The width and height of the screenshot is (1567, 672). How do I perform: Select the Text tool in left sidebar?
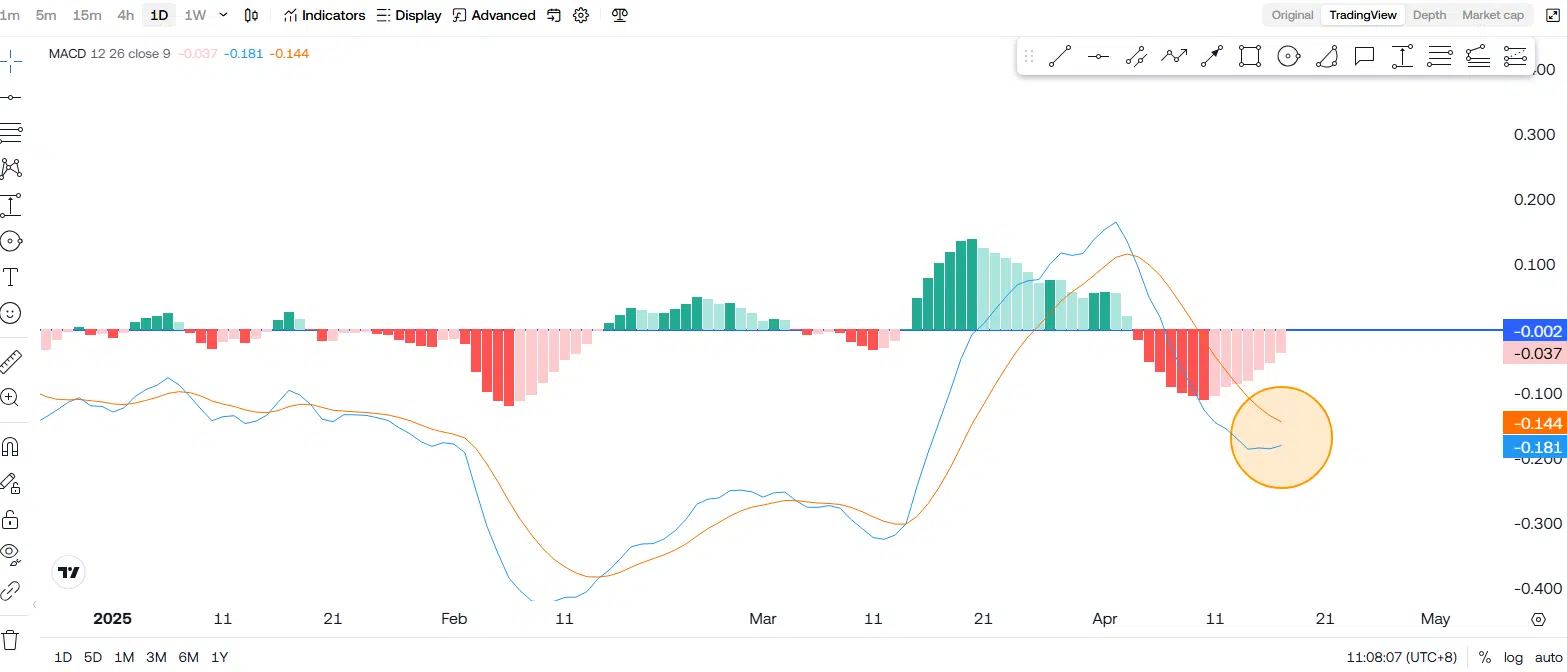pyautogui.click(x=11, y=277)
